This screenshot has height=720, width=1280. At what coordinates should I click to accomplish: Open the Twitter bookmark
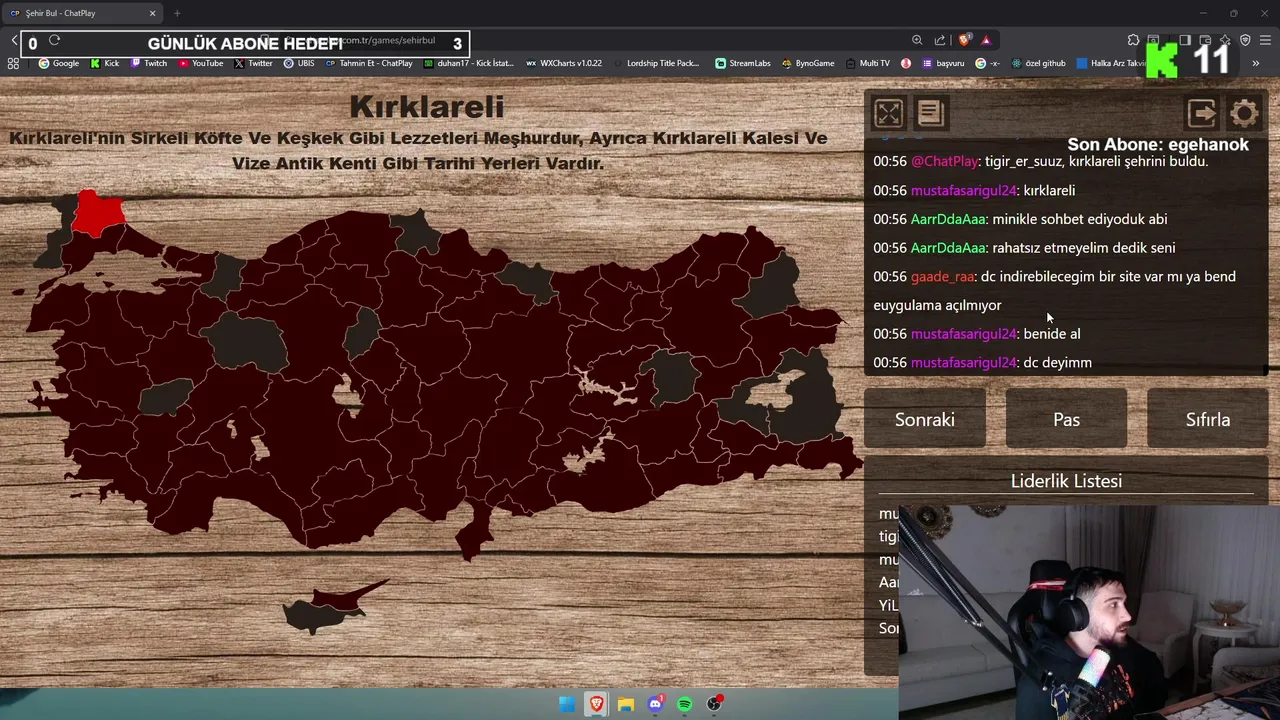[x=254, y=63]
